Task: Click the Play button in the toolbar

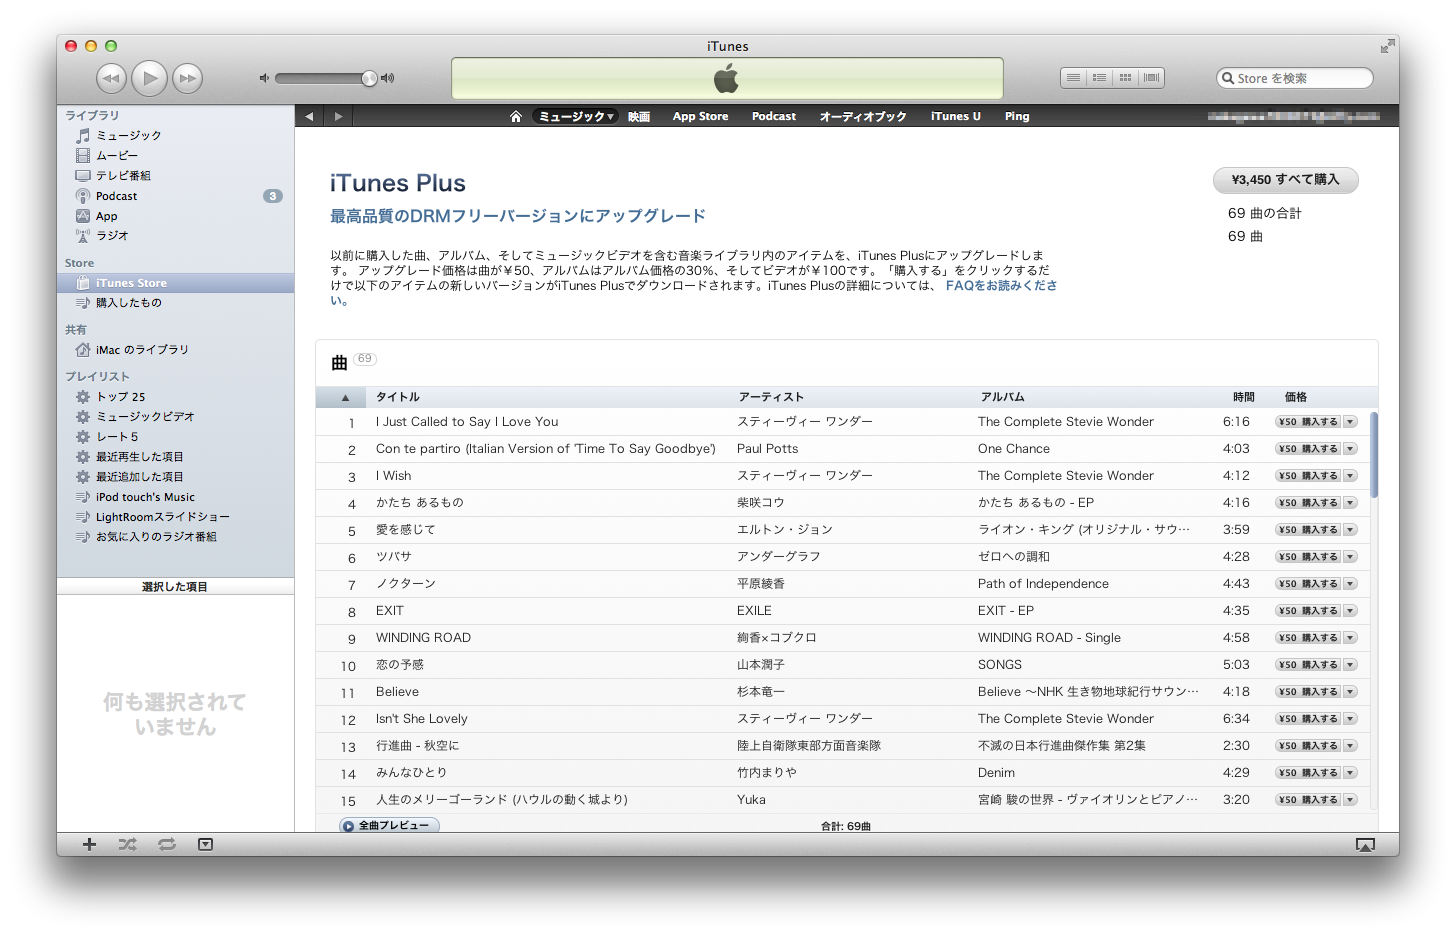Action: (150, 78)
